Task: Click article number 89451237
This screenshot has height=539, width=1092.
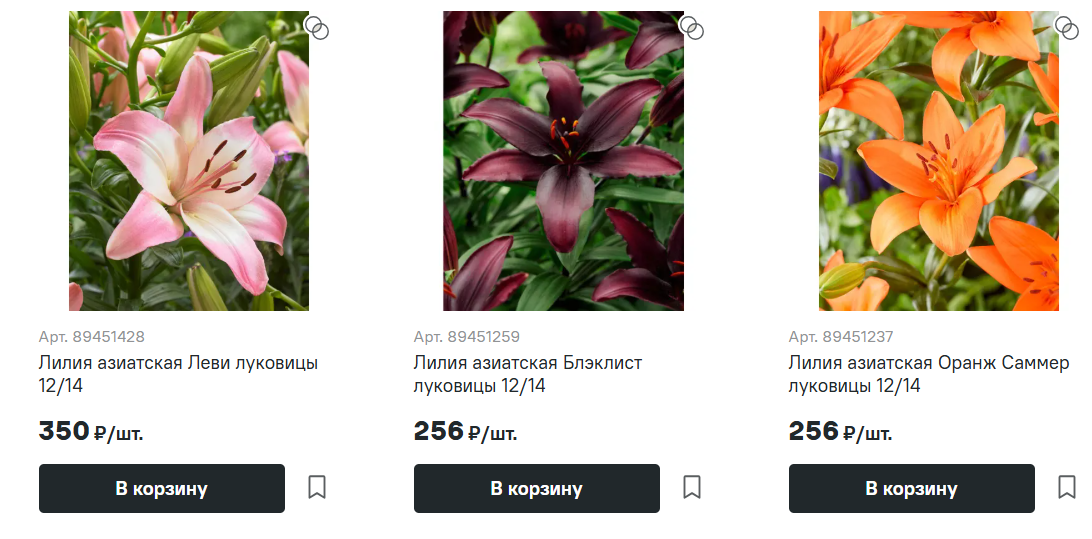Action: click(841, 337)
